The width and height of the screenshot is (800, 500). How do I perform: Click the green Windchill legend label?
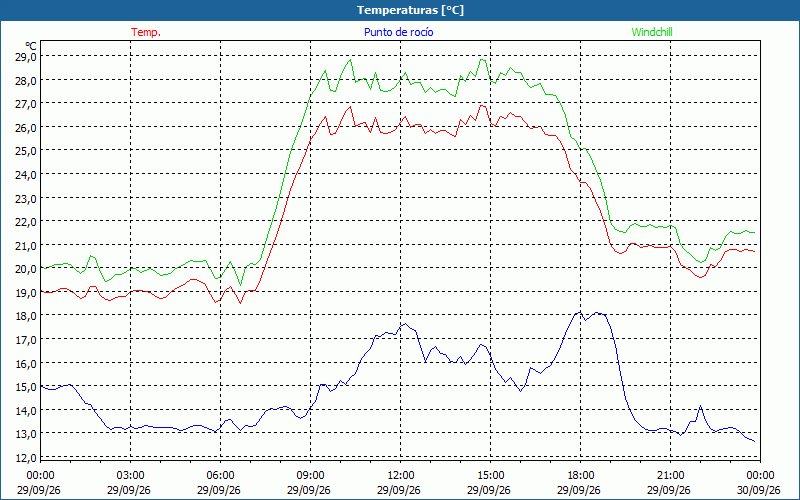point(652,32)
